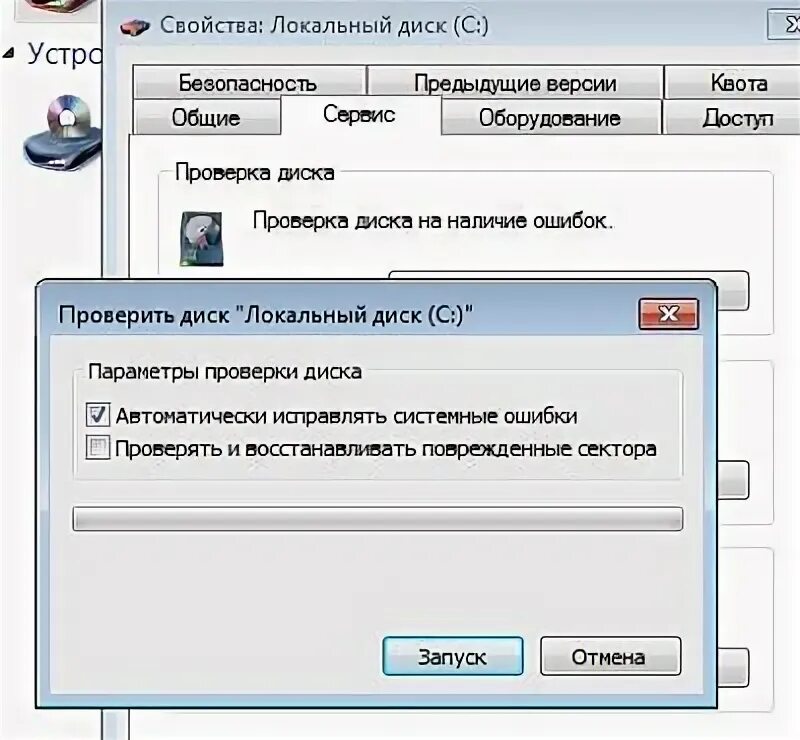800x740 pixels.
Task: Click the 'Отмена' button
Action: pos(610,656)
